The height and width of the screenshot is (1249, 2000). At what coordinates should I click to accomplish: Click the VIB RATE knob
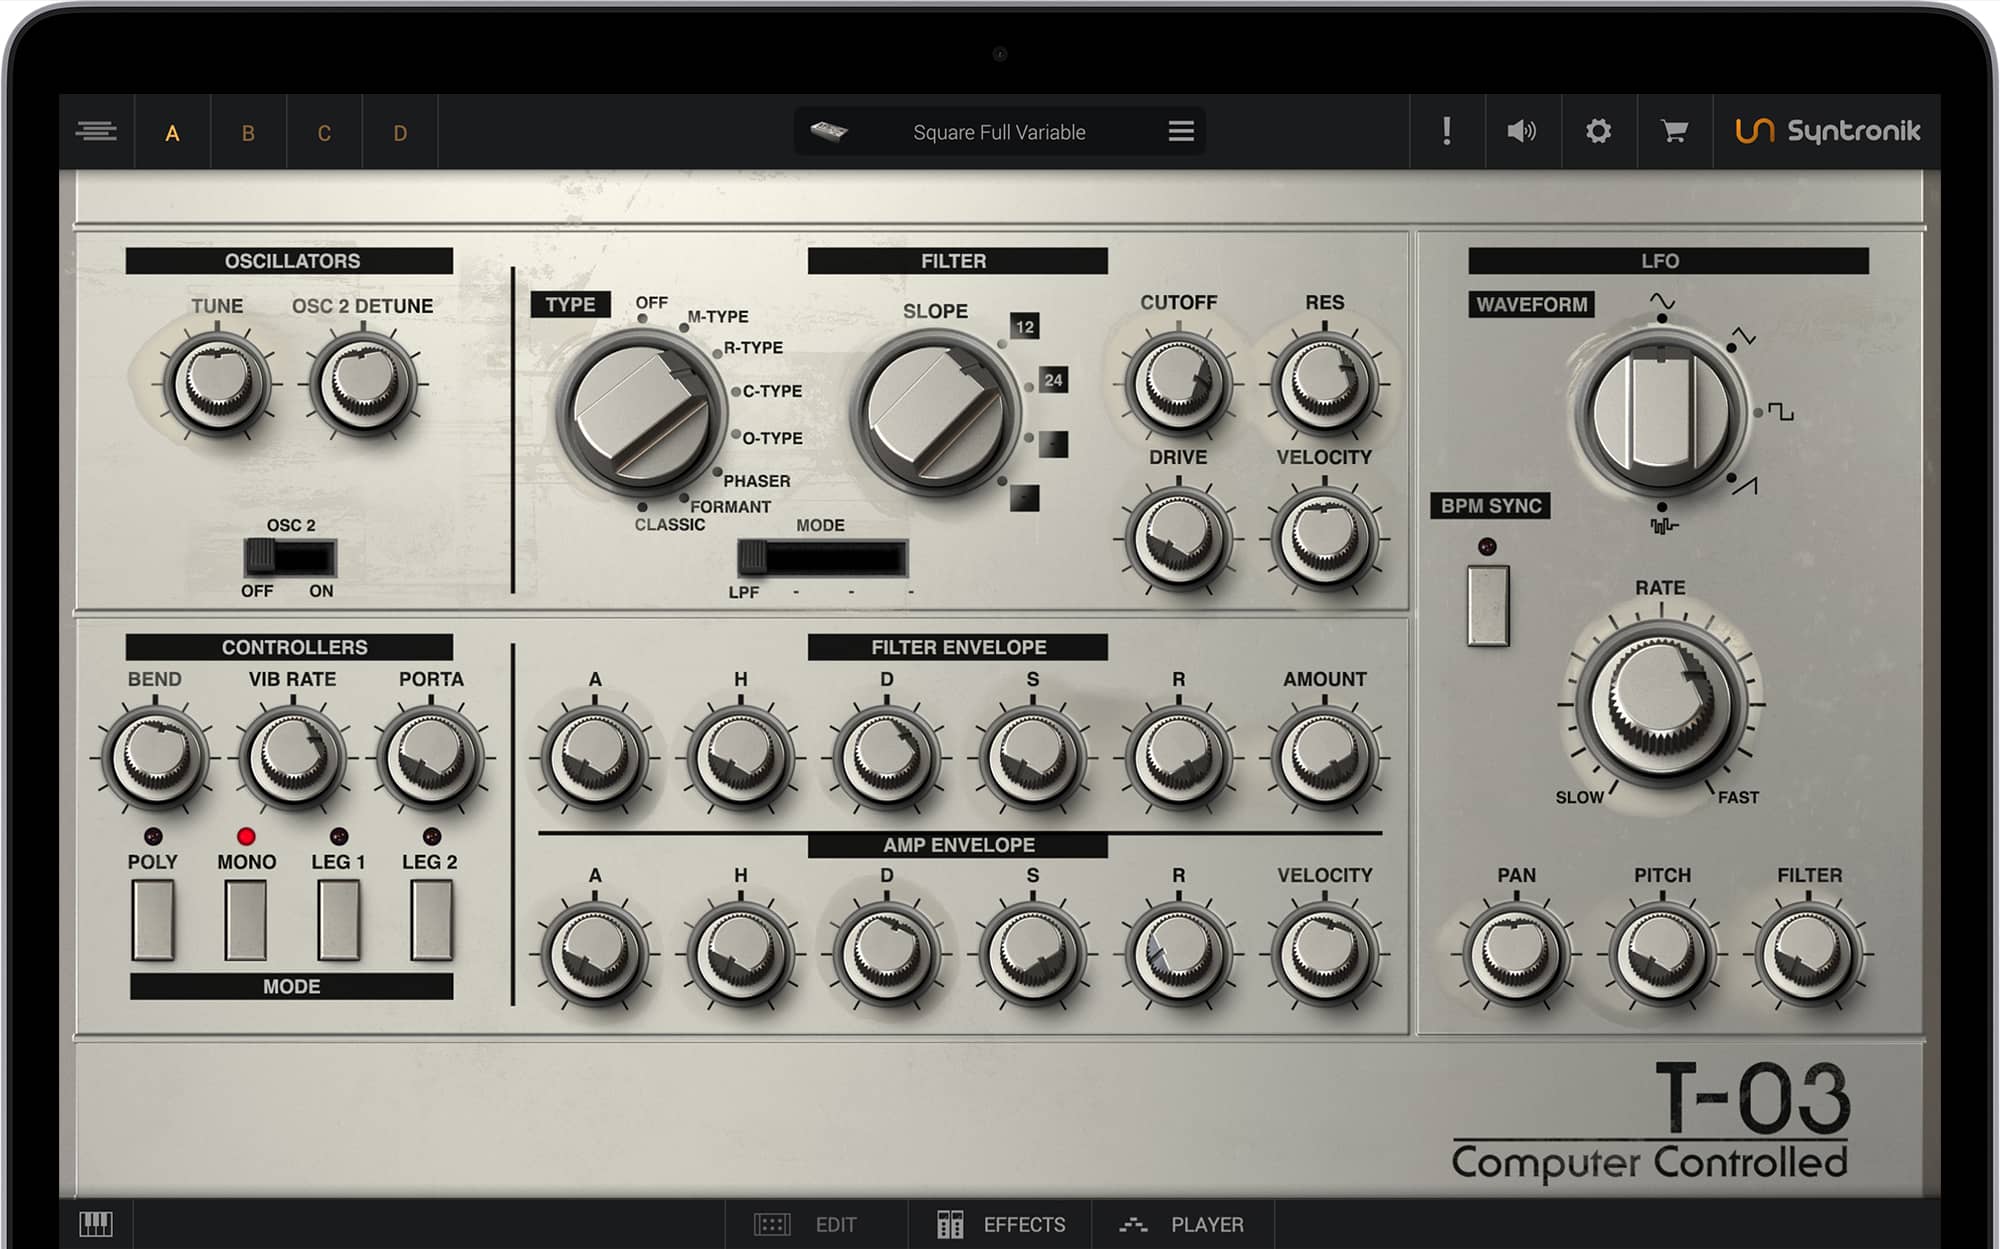(x=292, y=758)
